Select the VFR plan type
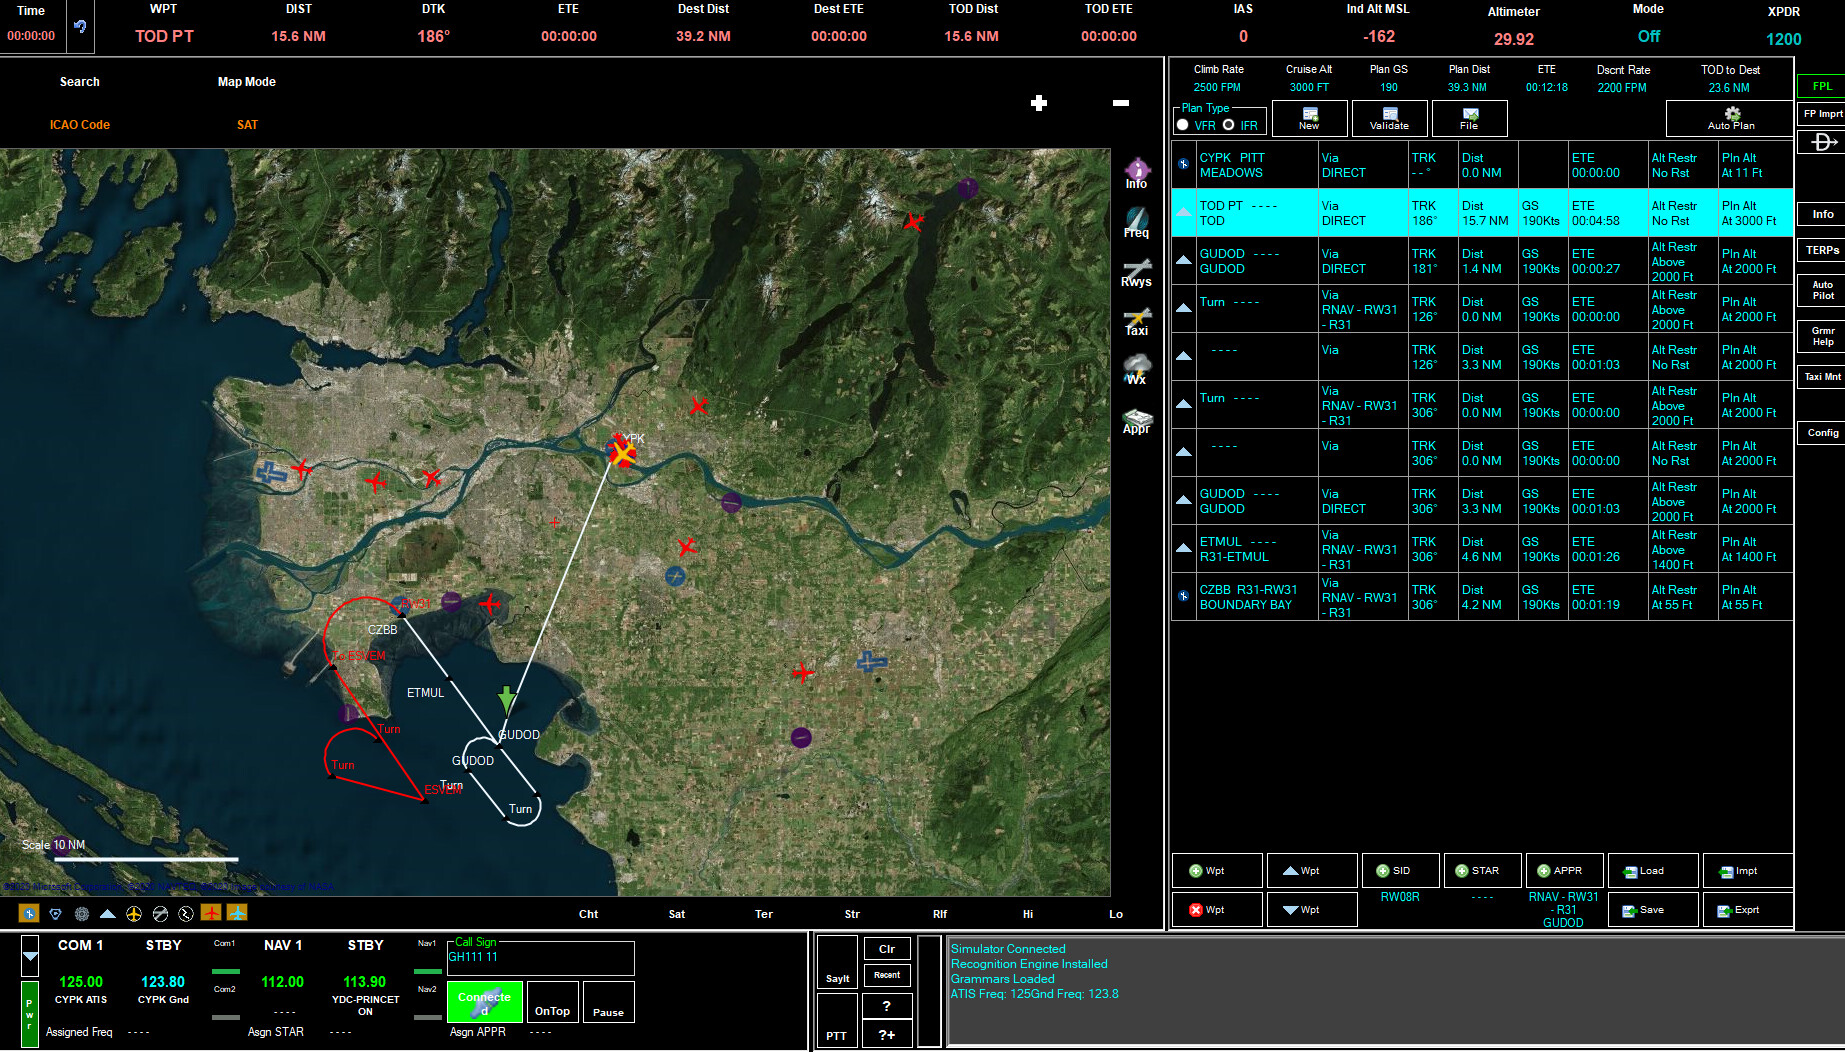The width and height of the screenshot is (1845, 1052). click(1183, 125)
